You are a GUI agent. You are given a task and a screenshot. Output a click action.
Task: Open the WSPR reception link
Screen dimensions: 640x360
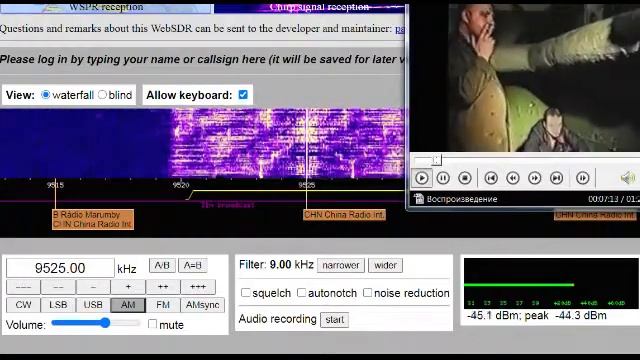pyautogui.click(x=106, y=7)
